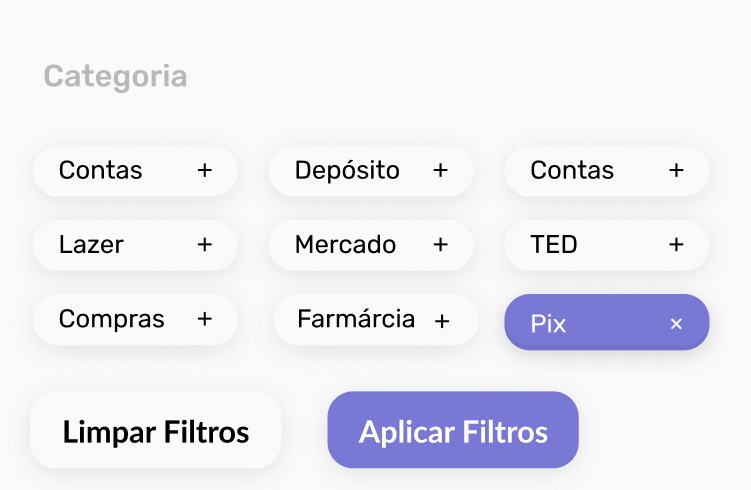This screenshot has width=751, height=490.
Task: Add Farmárcia using its plus icon
Action: (442, 321)
